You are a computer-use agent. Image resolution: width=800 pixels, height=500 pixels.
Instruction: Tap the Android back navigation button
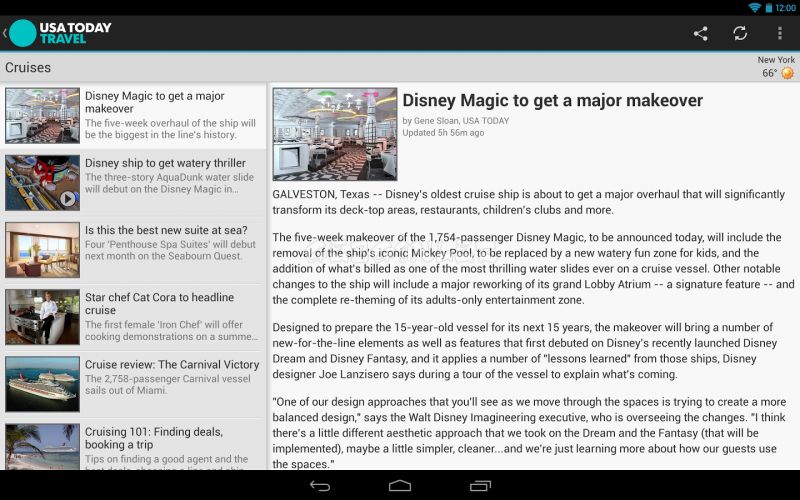coord(320,486)
